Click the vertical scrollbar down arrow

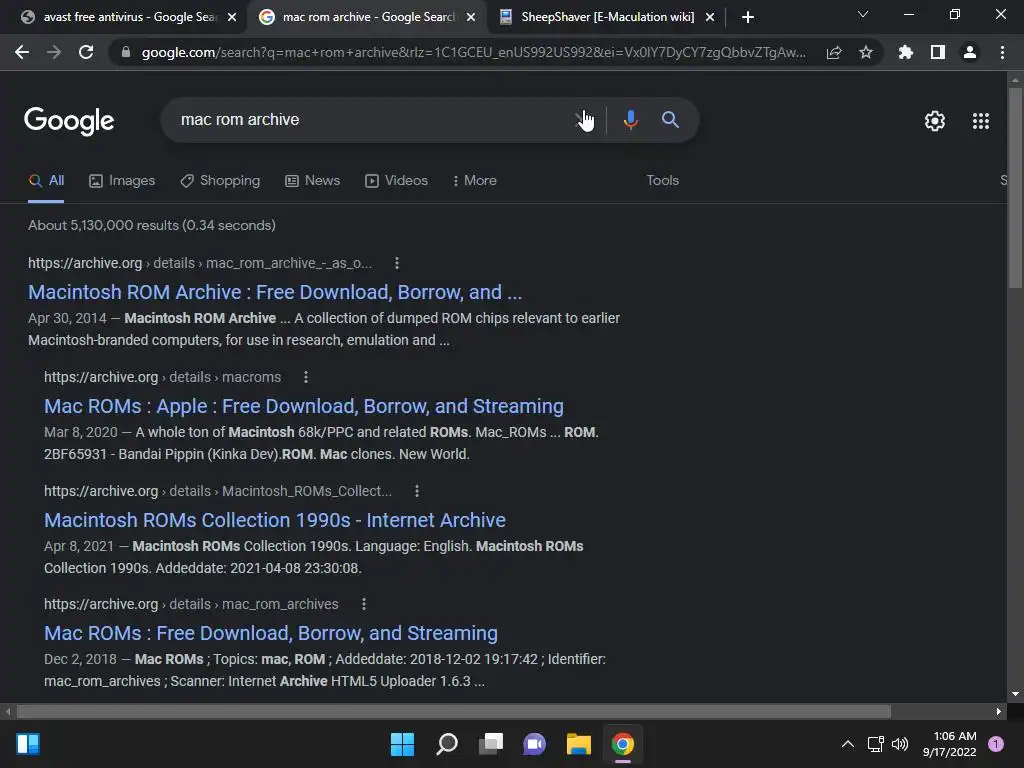[1015, 694]
